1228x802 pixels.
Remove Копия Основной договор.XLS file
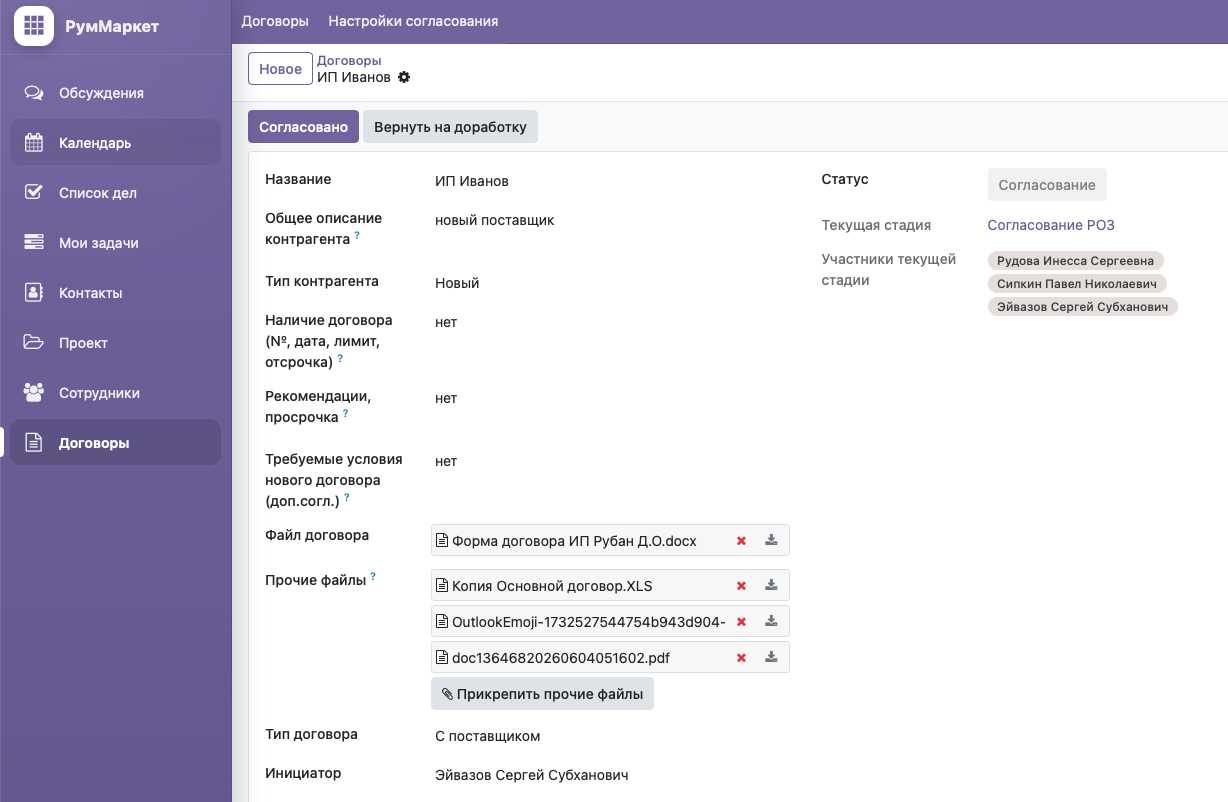coord(741,586)
